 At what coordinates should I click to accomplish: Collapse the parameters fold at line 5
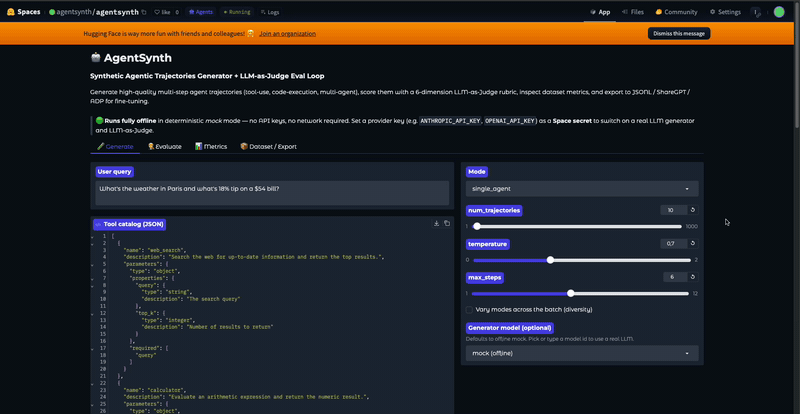92,264
